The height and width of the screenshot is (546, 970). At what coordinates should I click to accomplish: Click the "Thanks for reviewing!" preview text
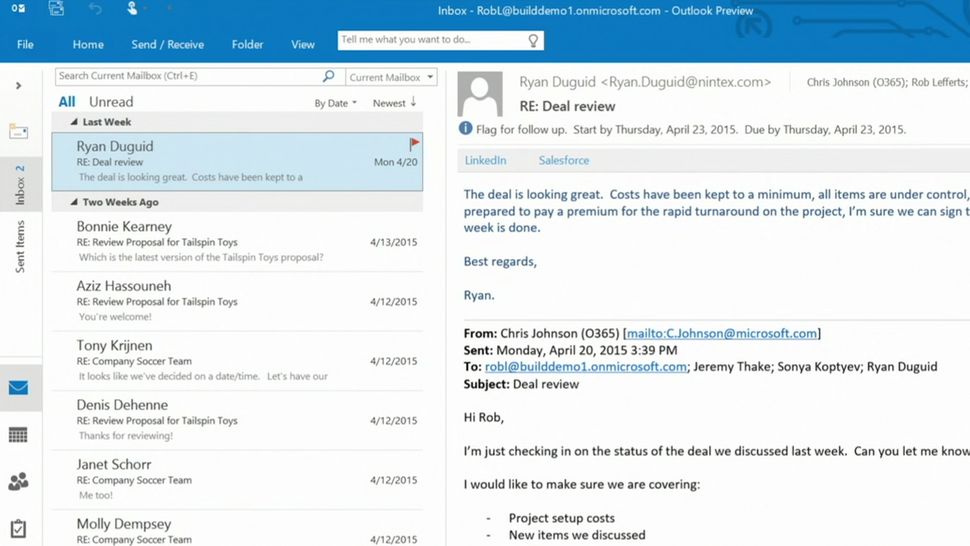pos(126,435)
